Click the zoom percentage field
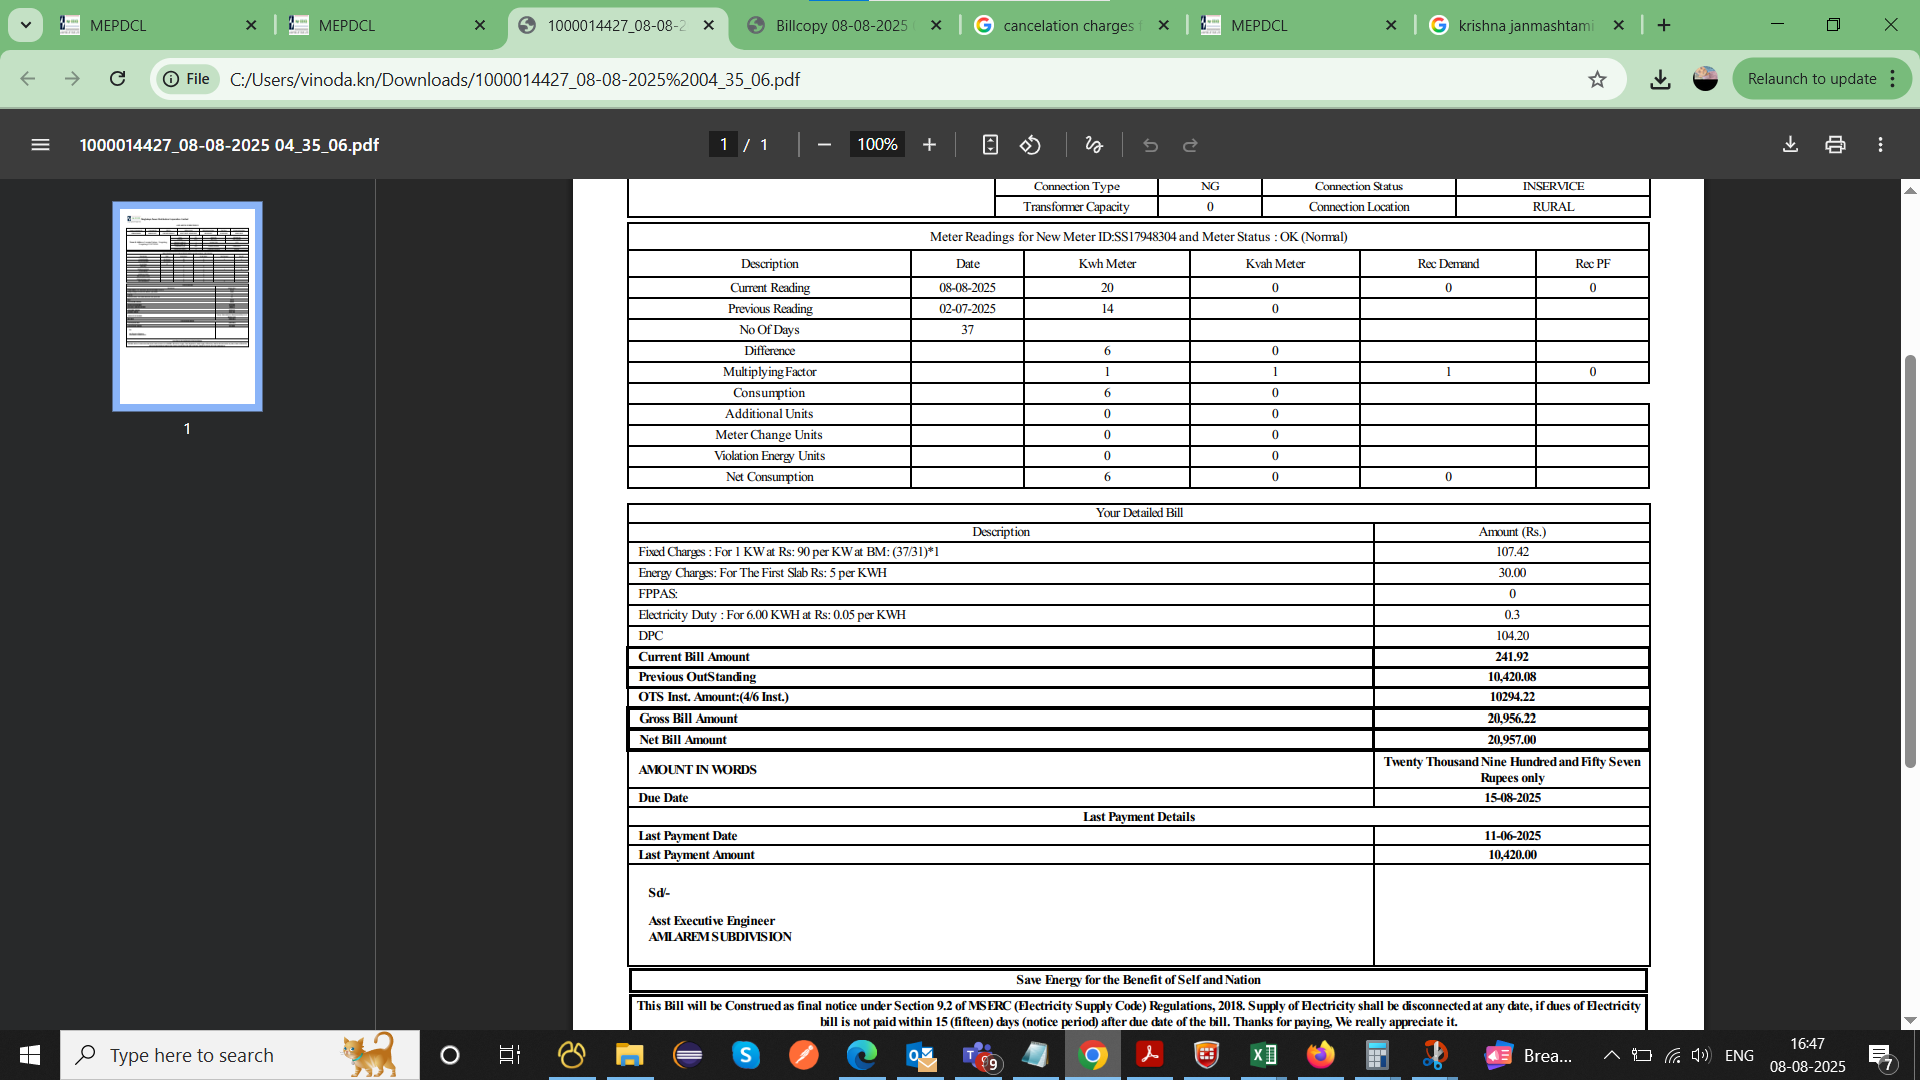The width and height of the screenshot is (1920, 1080). (x=877, y=145)
